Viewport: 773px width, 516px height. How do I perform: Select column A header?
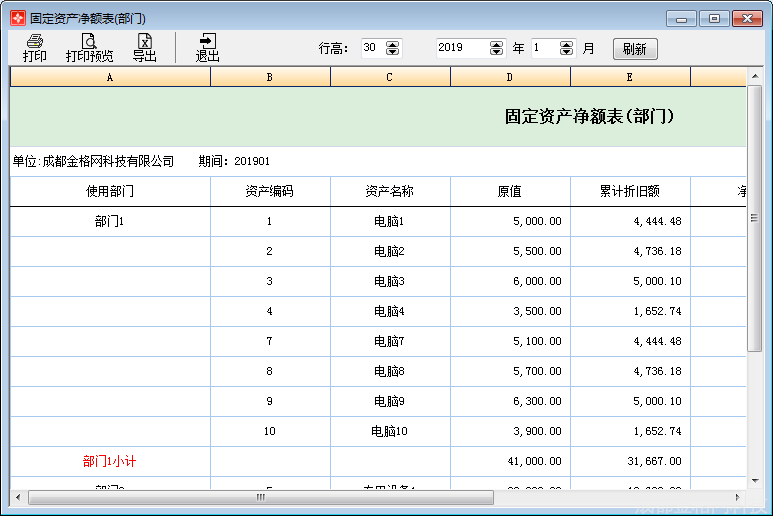pyautogui.click(x=110, y=77)
